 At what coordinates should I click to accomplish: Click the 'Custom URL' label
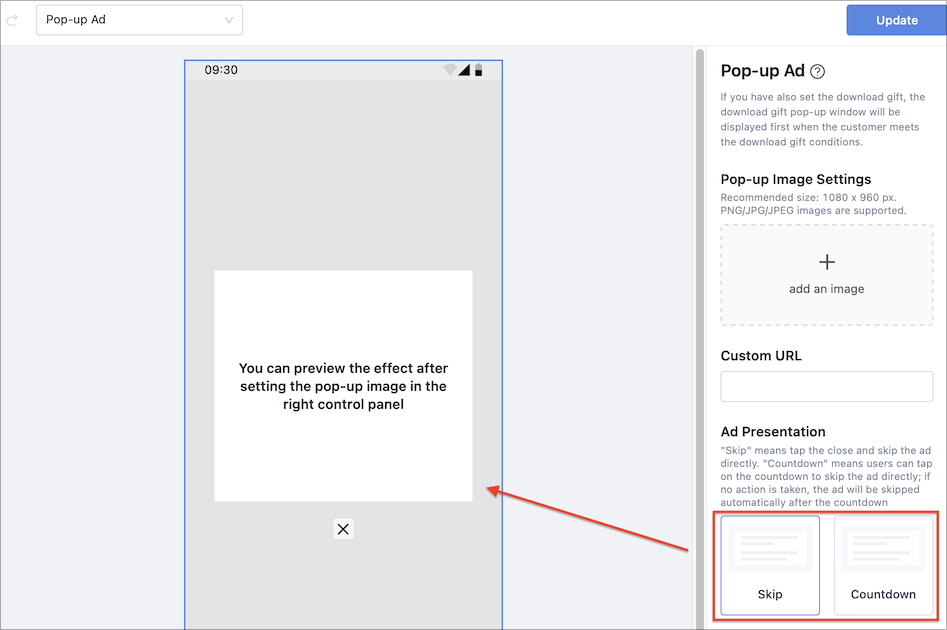click(x=761, y=356)
